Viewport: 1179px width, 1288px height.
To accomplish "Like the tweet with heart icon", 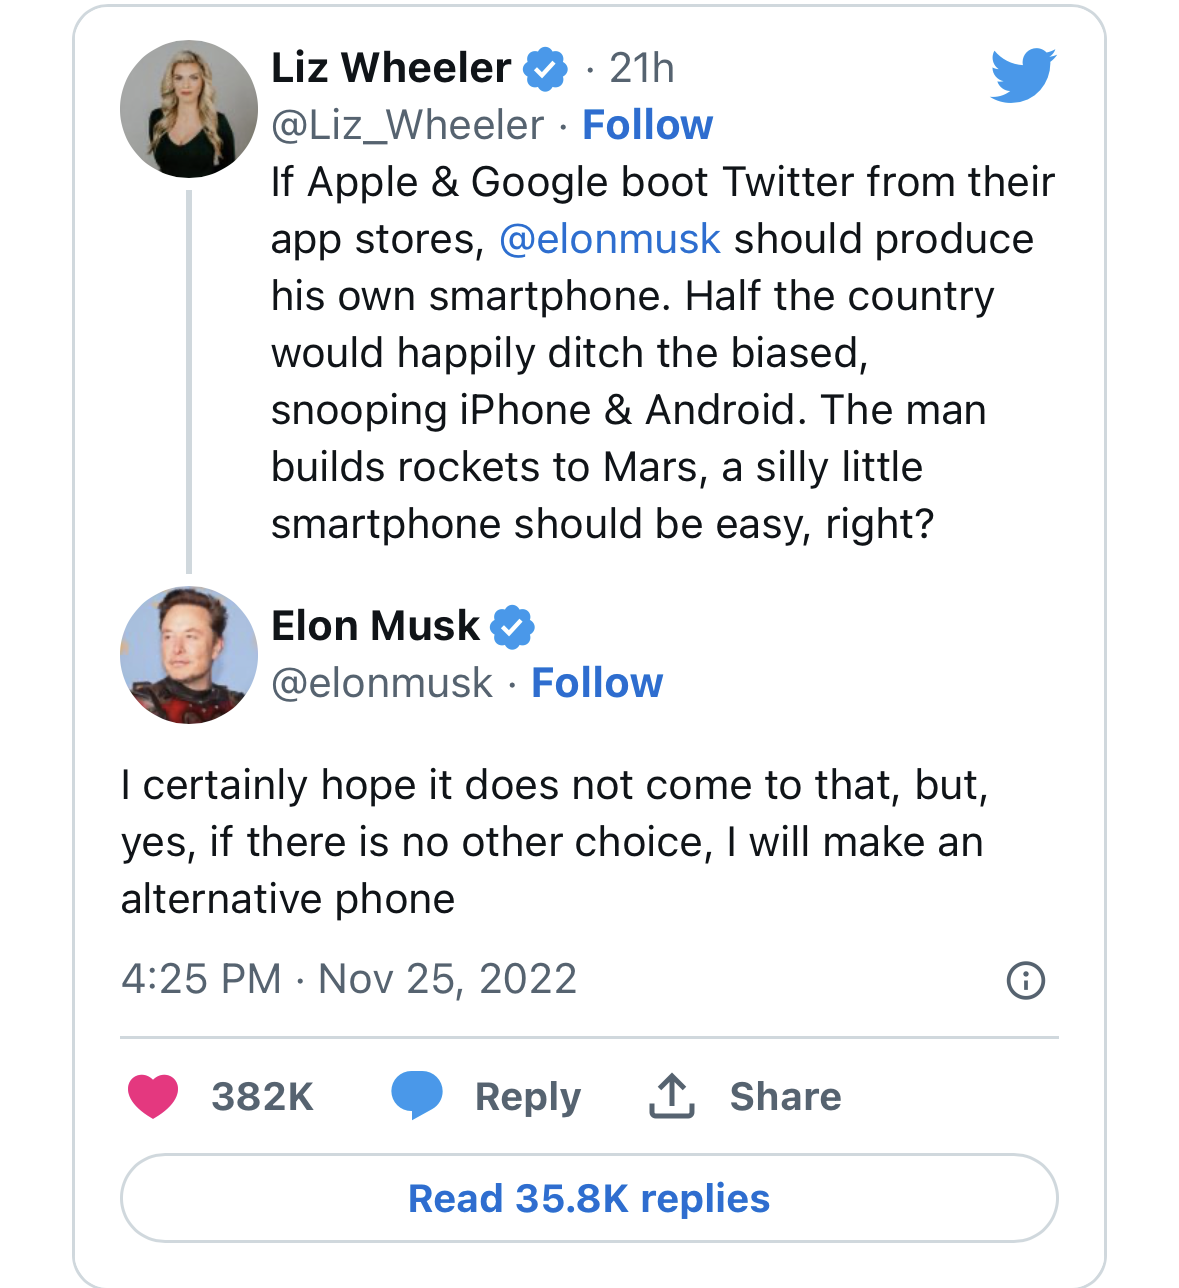I will tap(153, 1096).
